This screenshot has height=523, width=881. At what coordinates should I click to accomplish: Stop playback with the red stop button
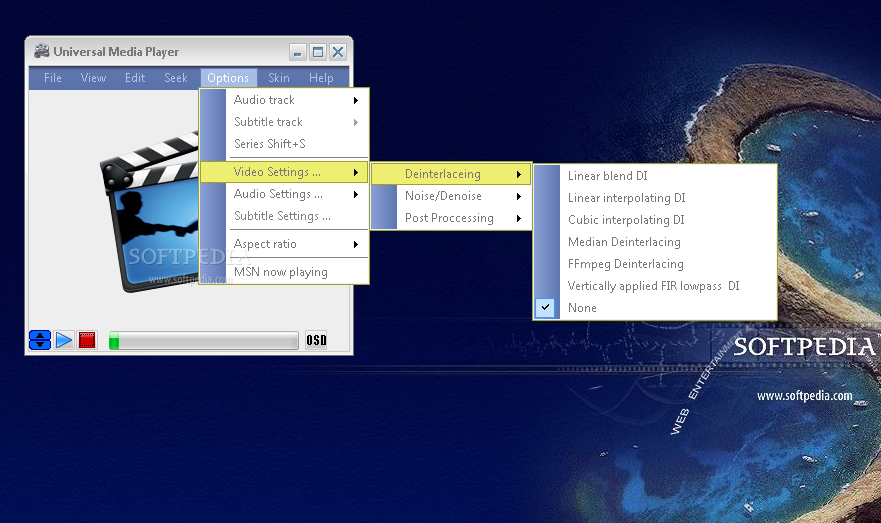87,340
